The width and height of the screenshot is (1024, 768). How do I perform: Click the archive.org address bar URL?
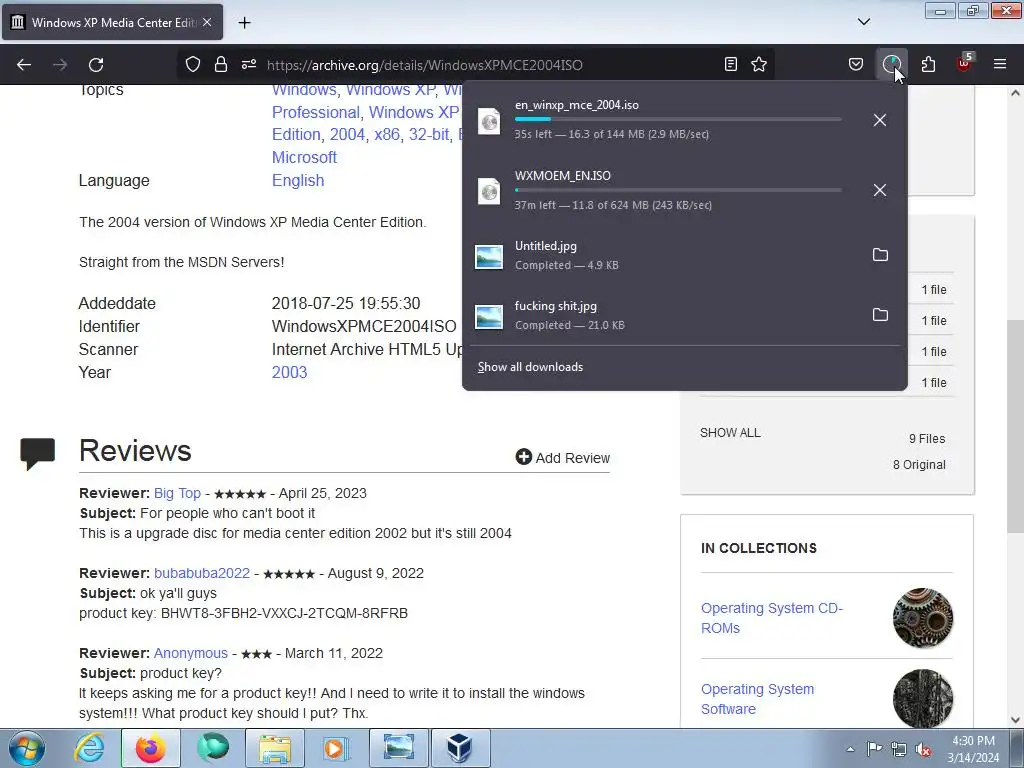pos(424,65)
